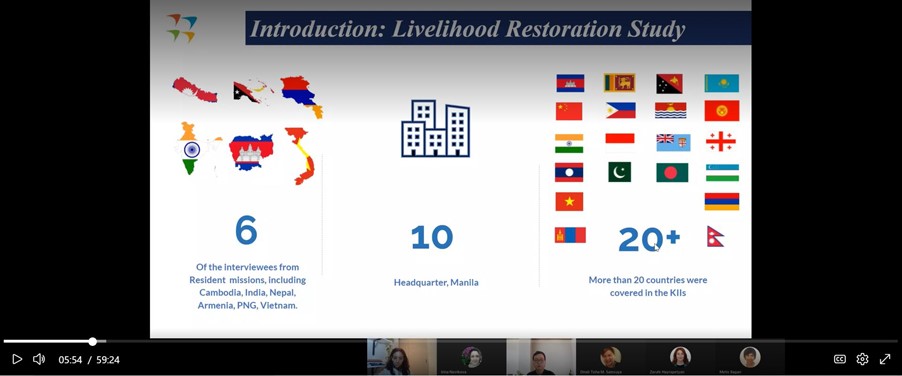
Task: Select the last participant avatar thumbnail
Action: pos(750,357)
